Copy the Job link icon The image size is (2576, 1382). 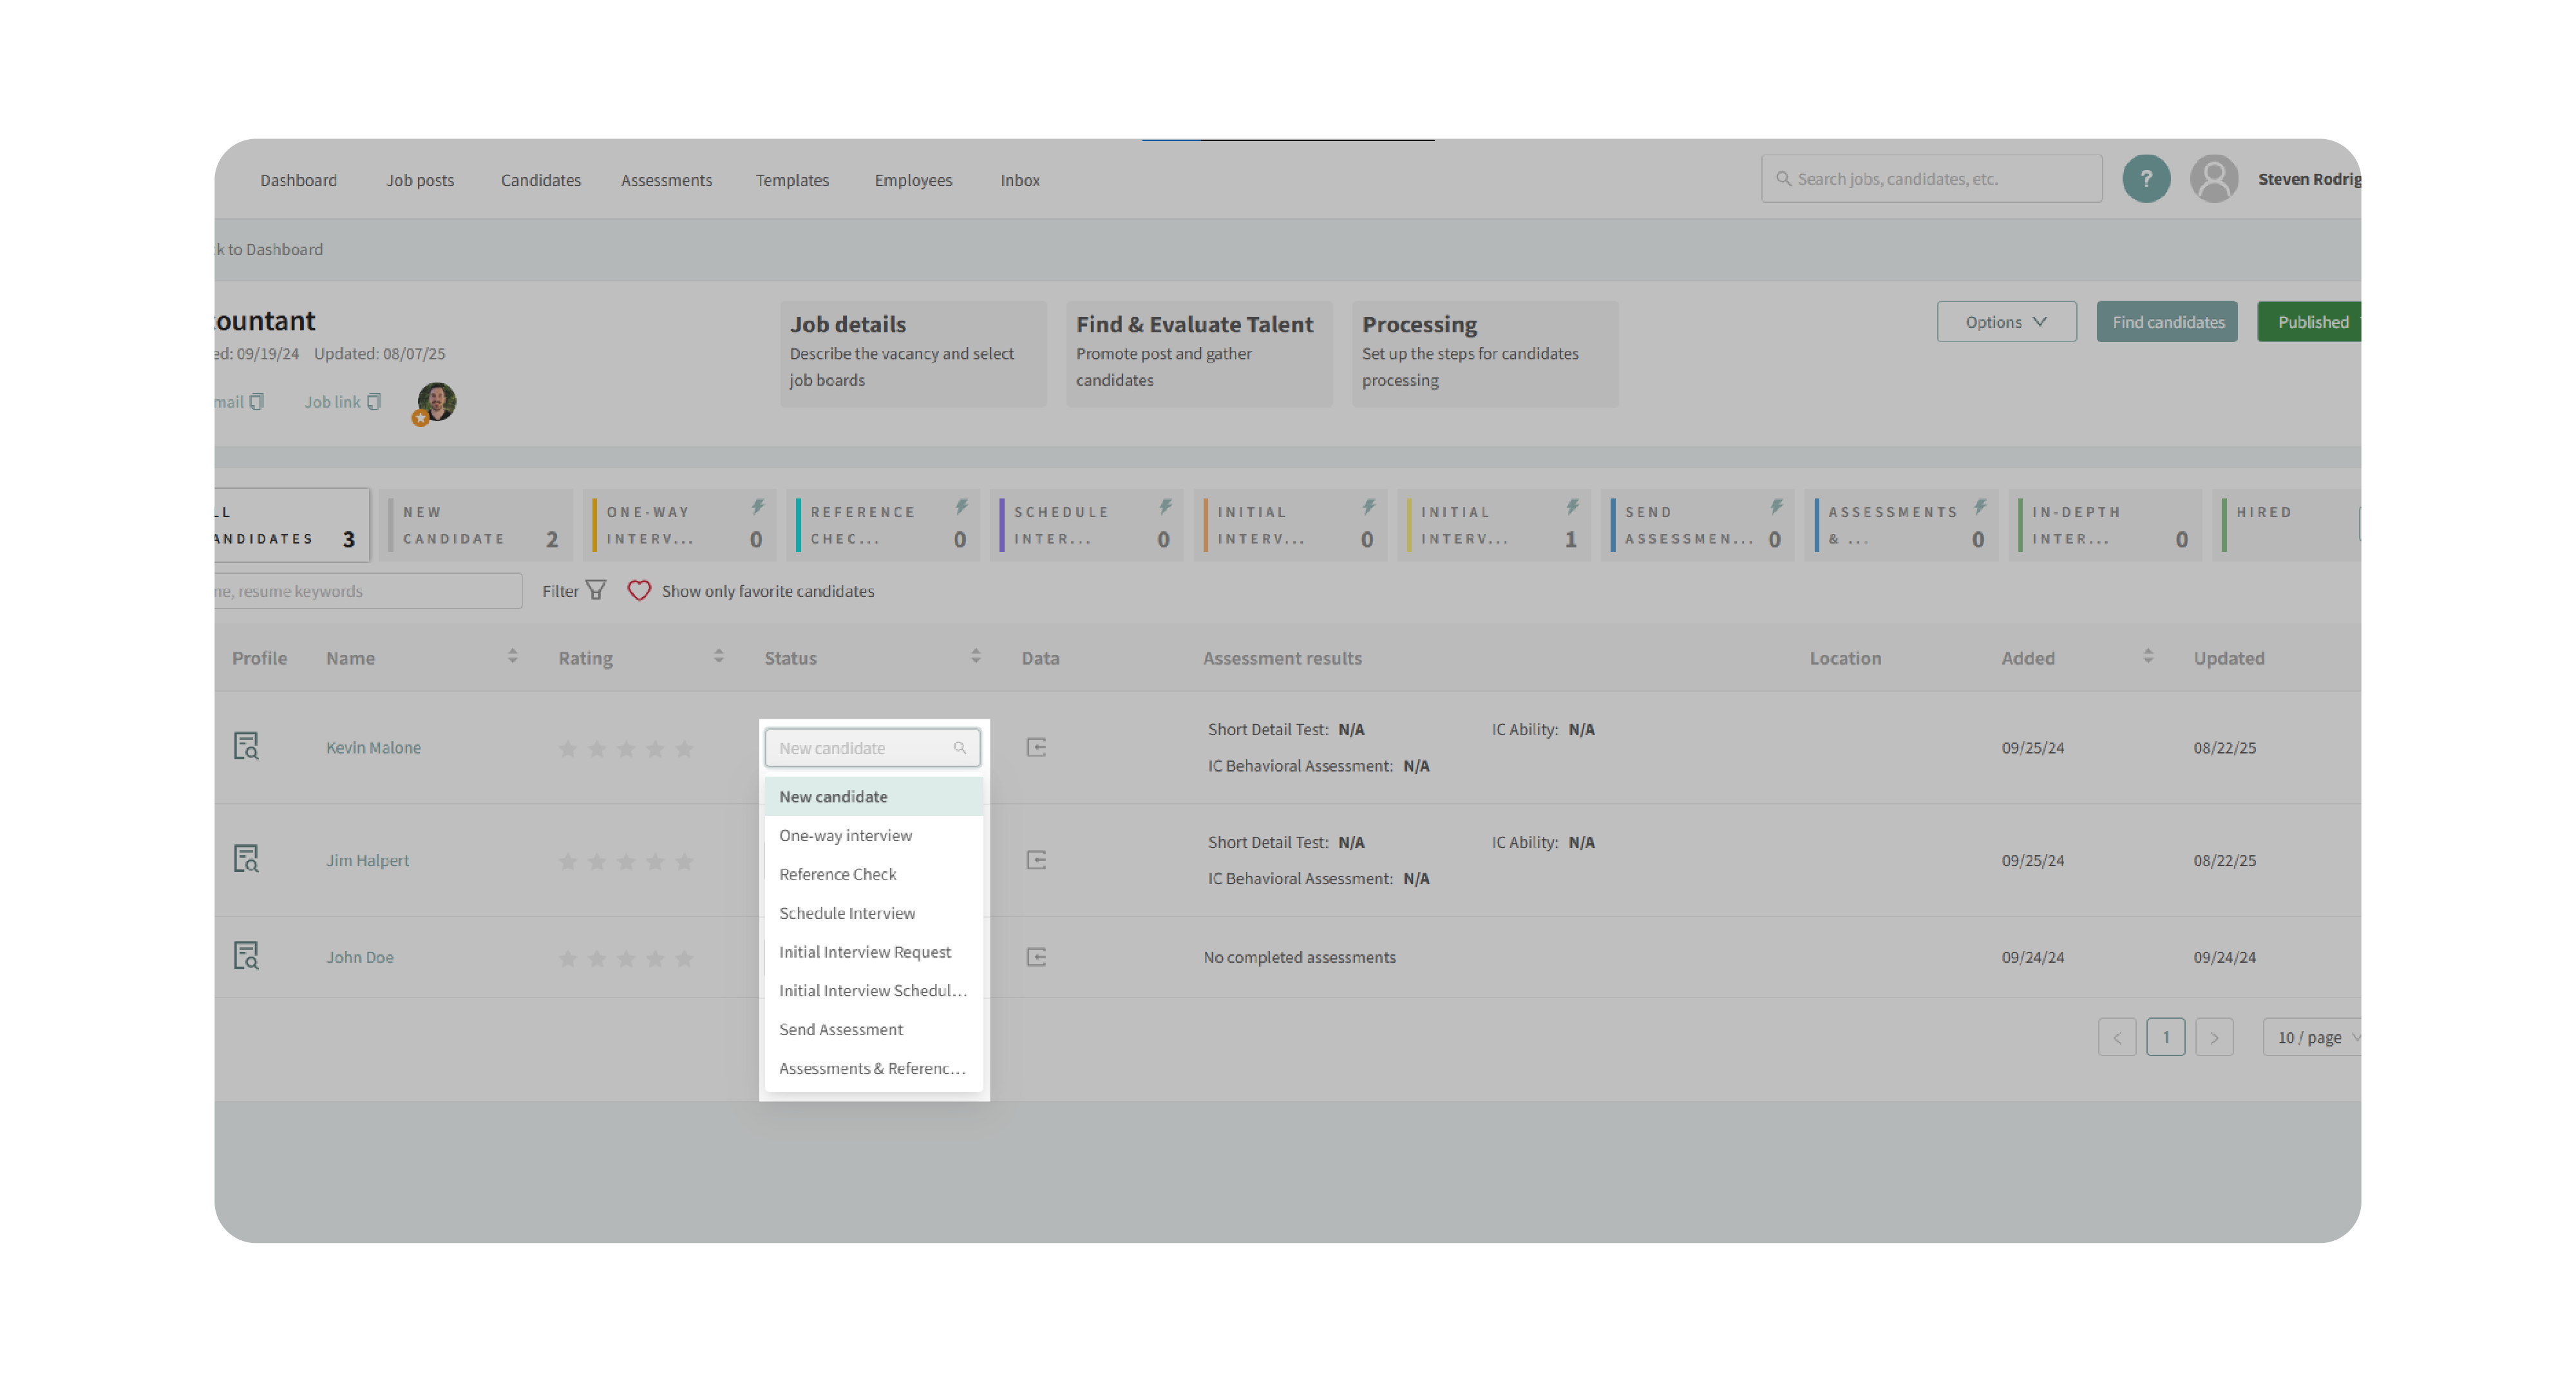tap(374, 402)
